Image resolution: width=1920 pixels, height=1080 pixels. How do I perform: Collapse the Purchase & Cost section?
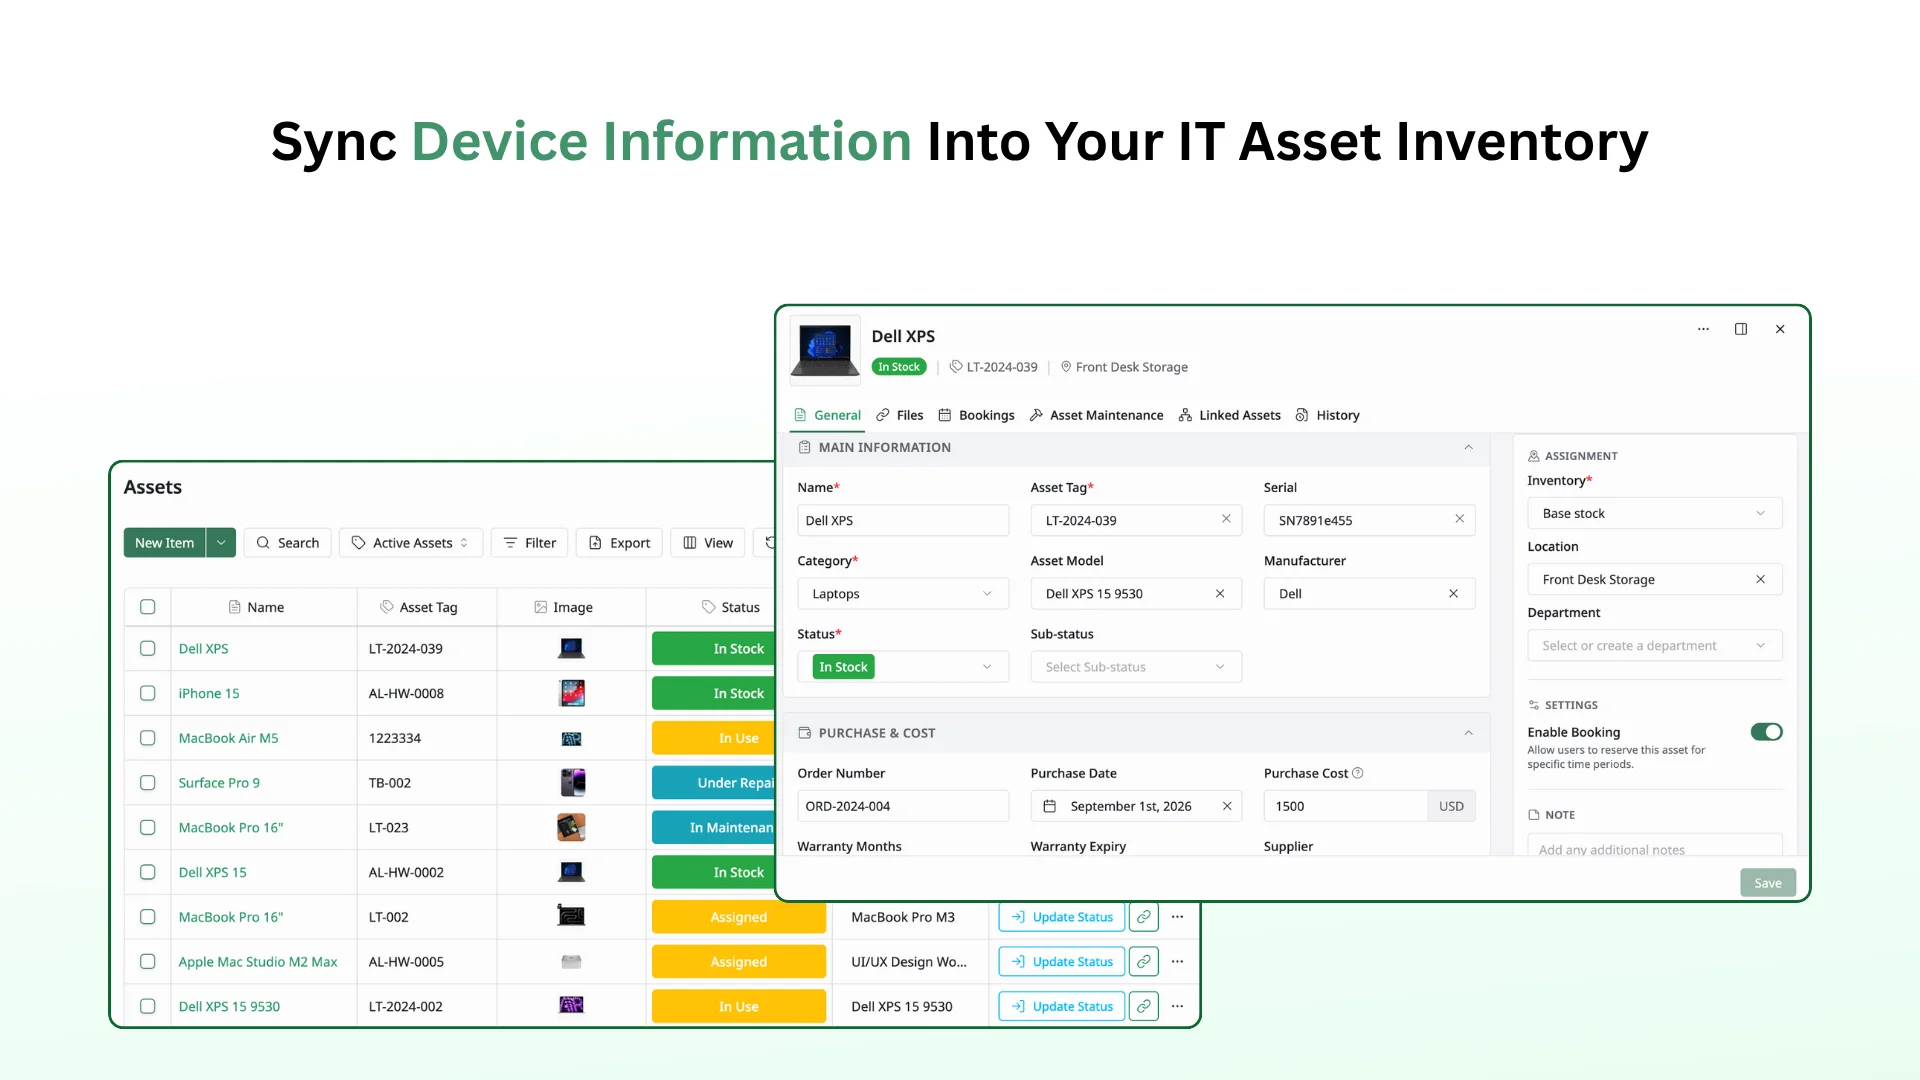pyautogui.click(x=1468, y=733)
